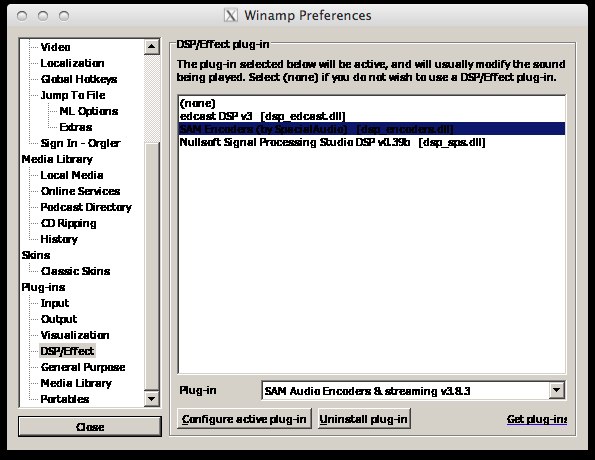Select Nullsoft Signal Processing Studio DSP
The width and height of the screenshot is (595, 460).
[371, 142]
